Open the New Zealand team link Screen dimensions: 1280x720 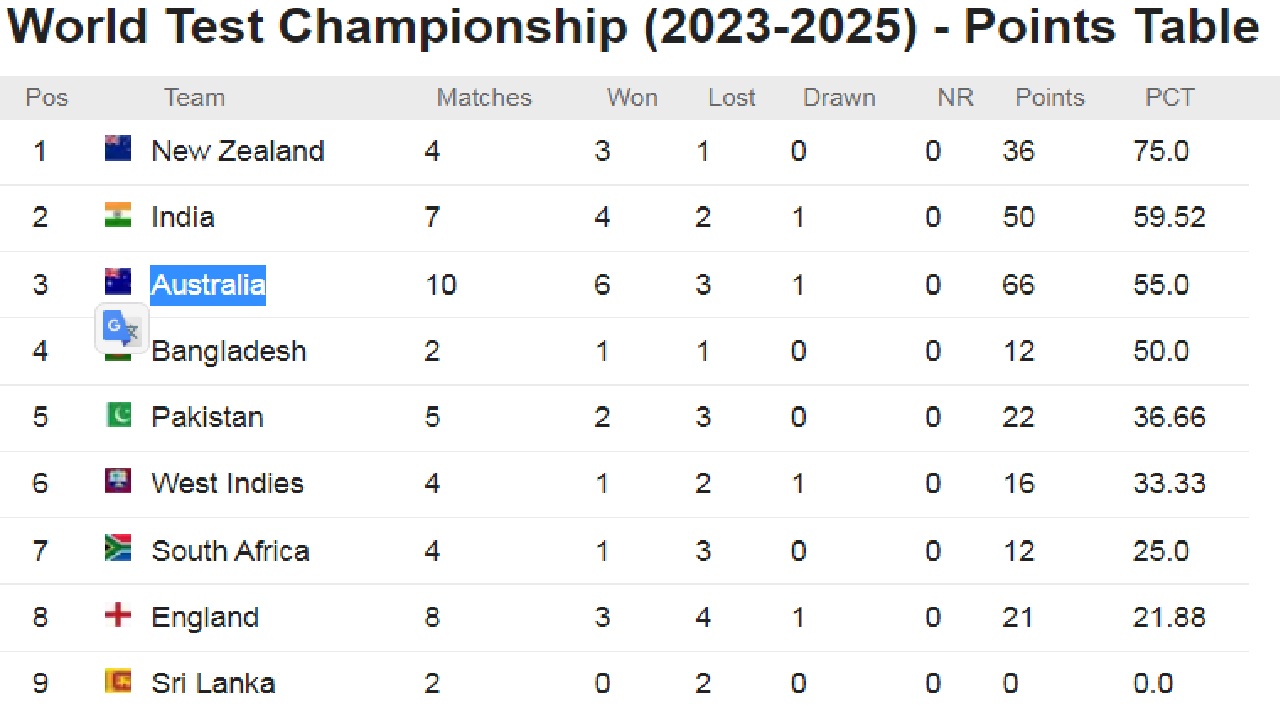[x=238, y=151]
